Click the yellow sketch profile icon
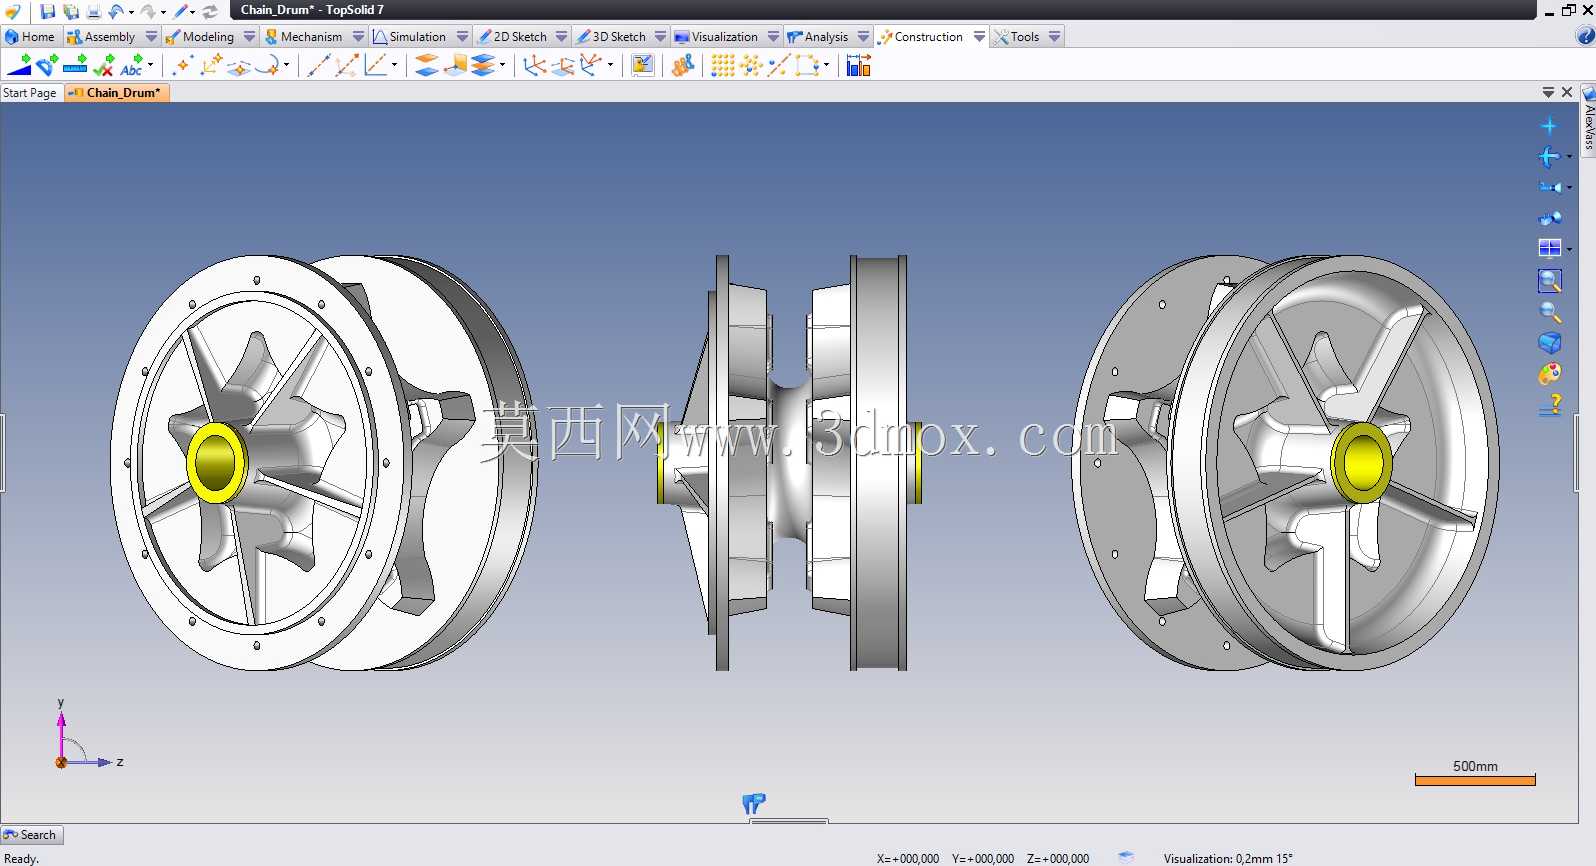This screenshot has width=1596, height=866. 643,66
